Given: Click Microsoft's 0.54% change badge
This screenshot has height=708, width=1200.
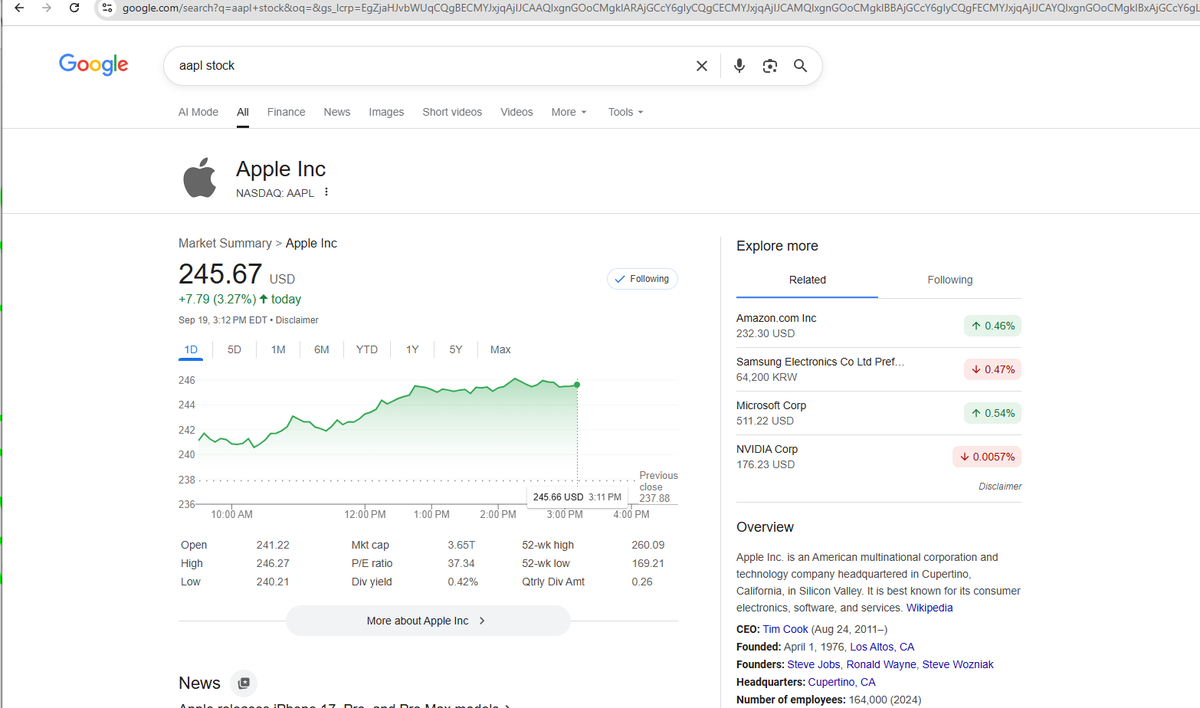Looking at the screenshot, I should (x=993, y=413).
